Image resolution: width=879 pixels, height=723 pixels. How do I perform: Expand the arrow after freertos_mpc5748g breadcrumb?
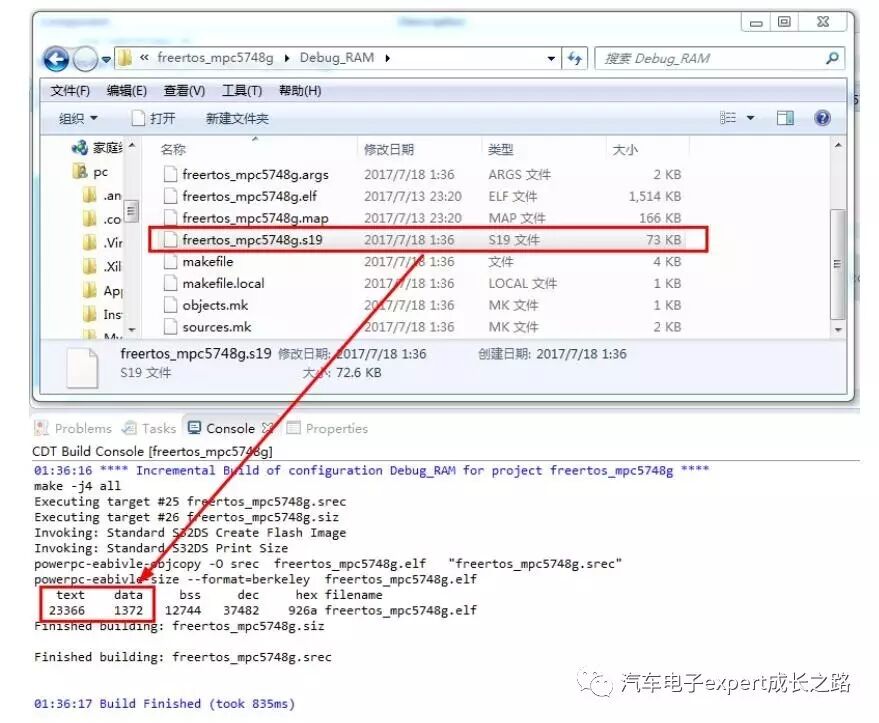(287, 58)
